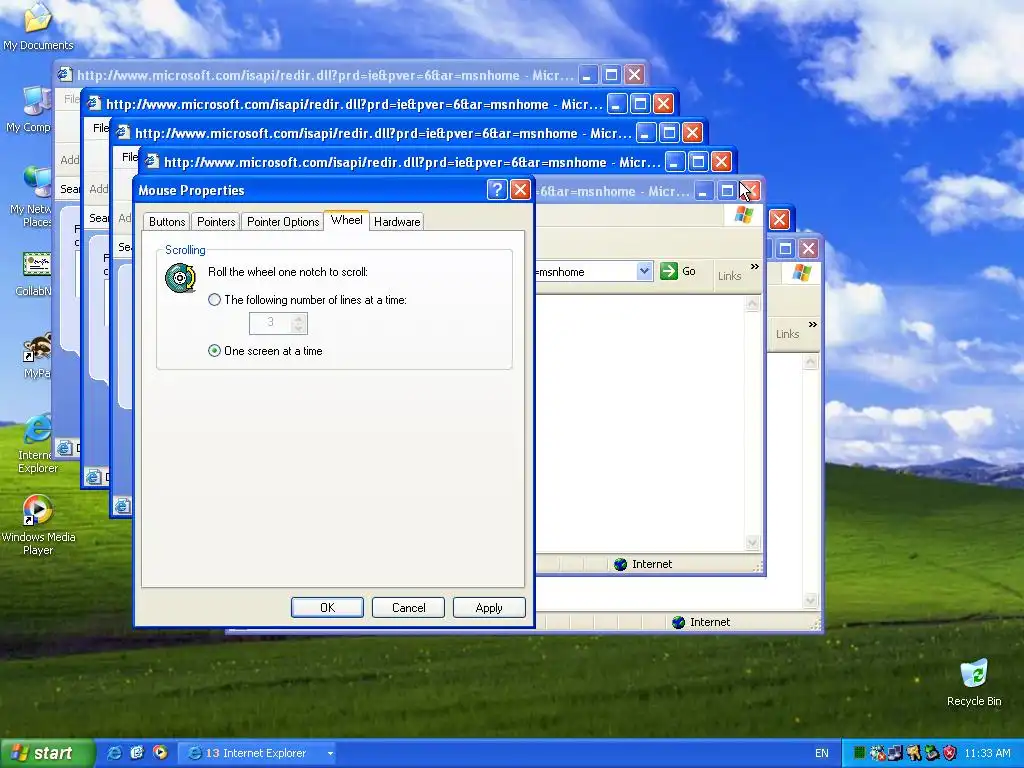Click Show Desktop quick launch icon

point(136,753)
